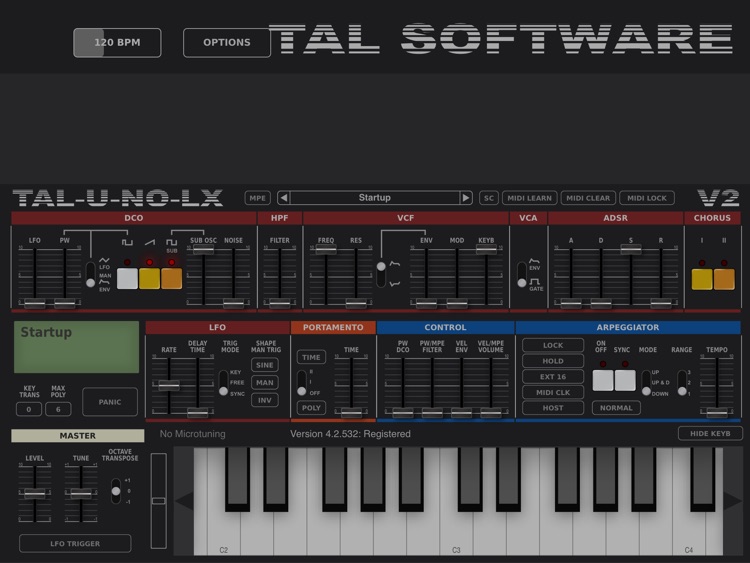Click the MAX POLY value box

(58, 409)
